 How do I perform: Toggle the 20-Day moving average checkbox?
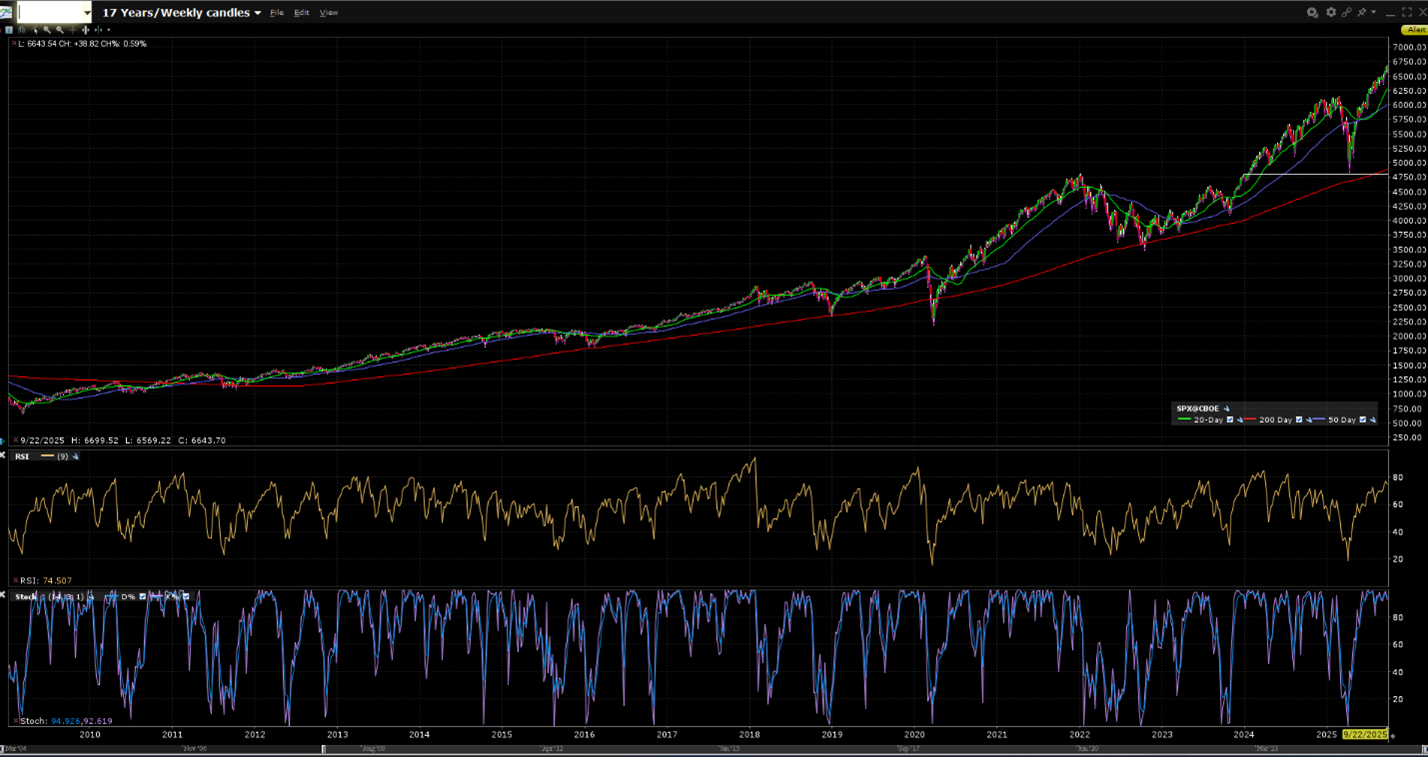pos(1230,420)
